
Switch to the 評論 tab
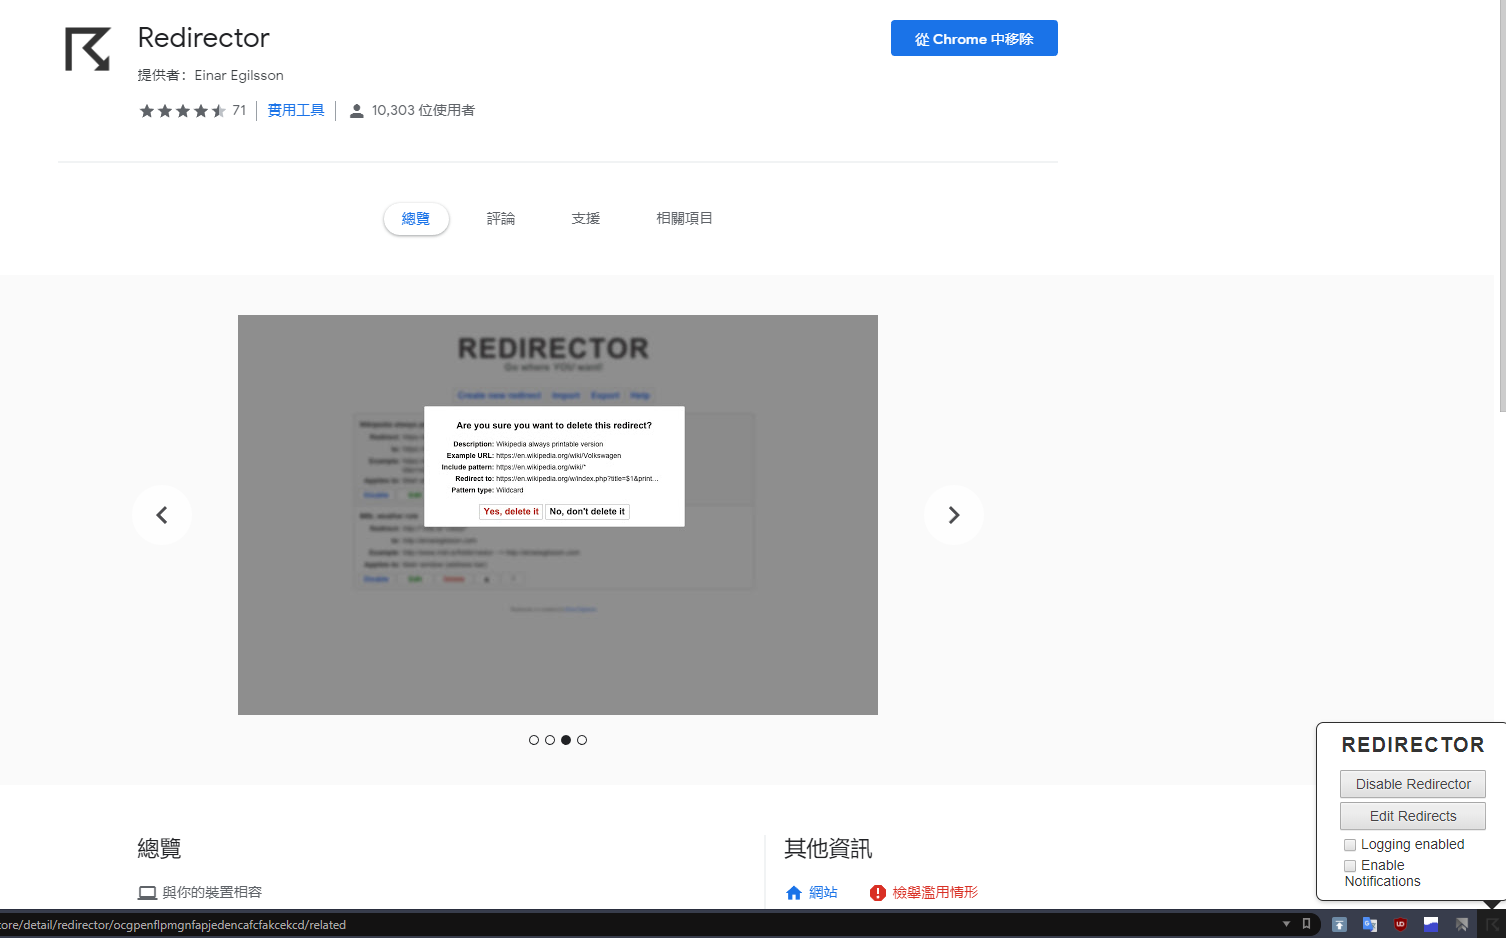[x=501, y=219]
